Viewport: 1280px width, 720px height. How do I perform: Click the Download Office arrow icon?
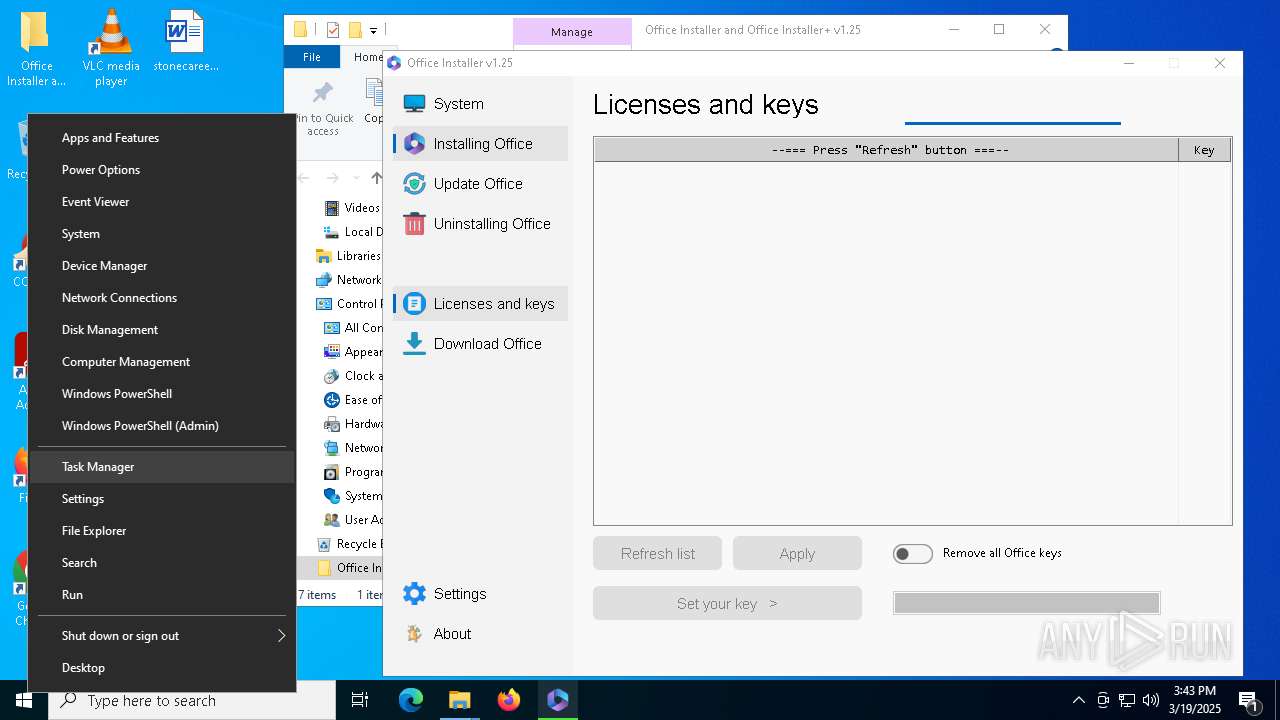[x=414, y=344]
